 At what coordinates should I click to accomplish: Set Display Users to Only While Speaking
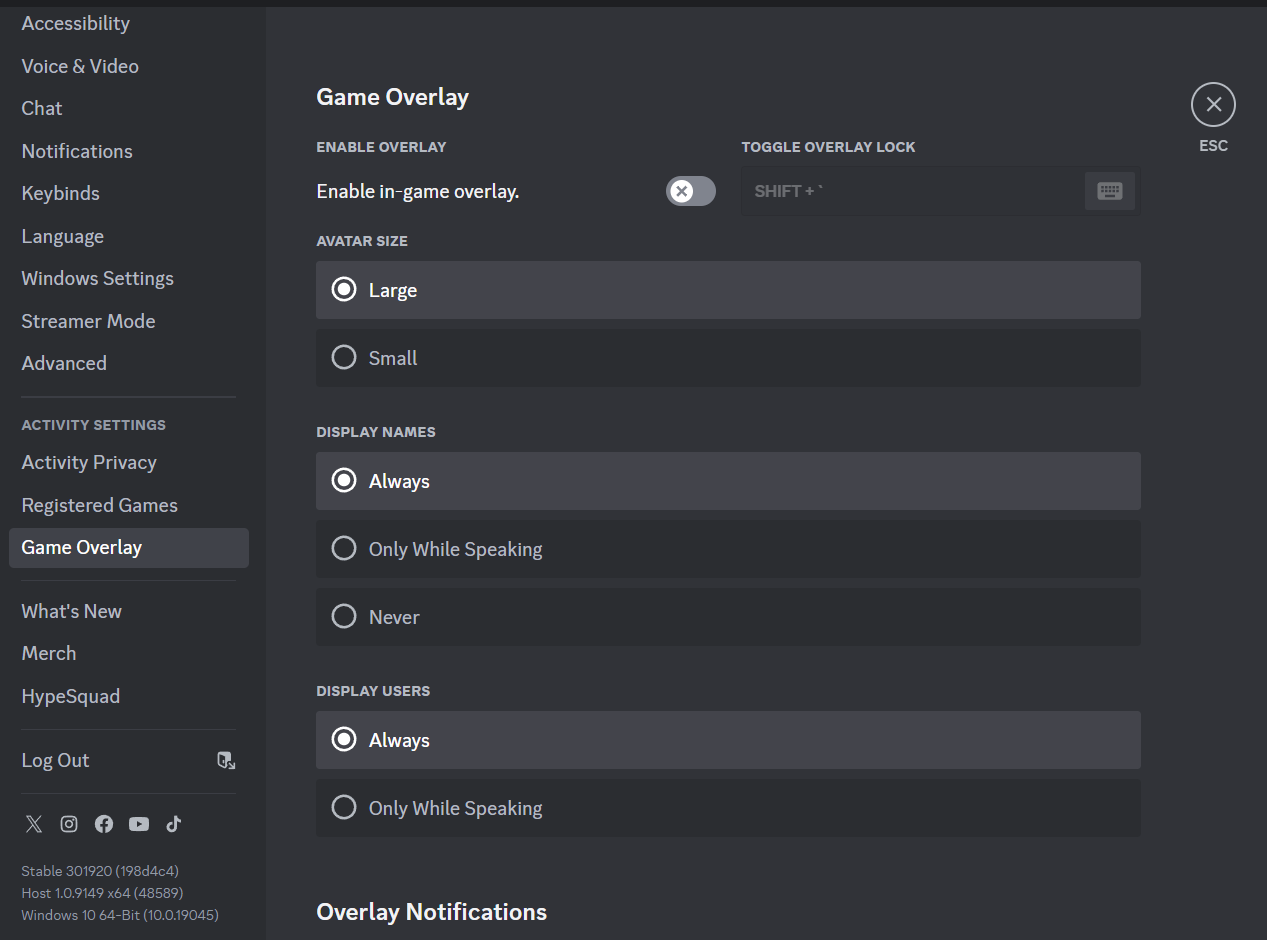[728, 808]
